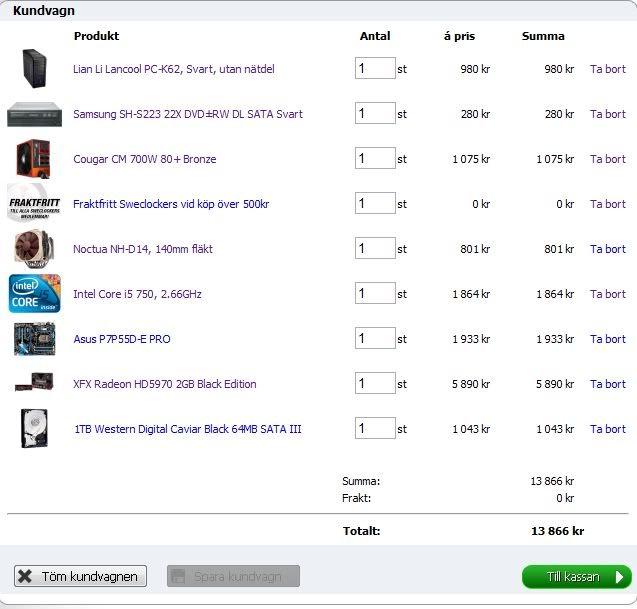The height and width of the screenshot is (609, 637).
Task: Click the Antal column header
Action: (375, 36)
